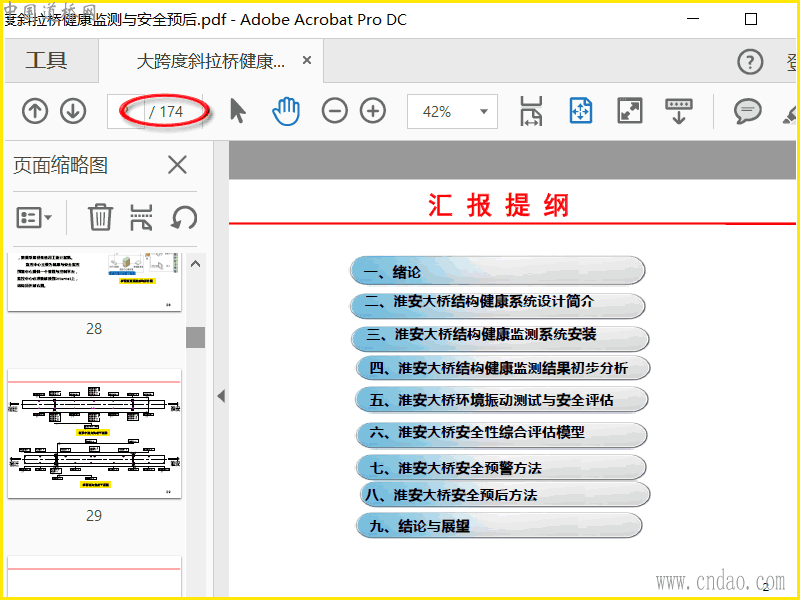This screenshot has width=800, height=600.
Task: Click the thumbnail scrollbar up arrow
Action: [195, 264]
